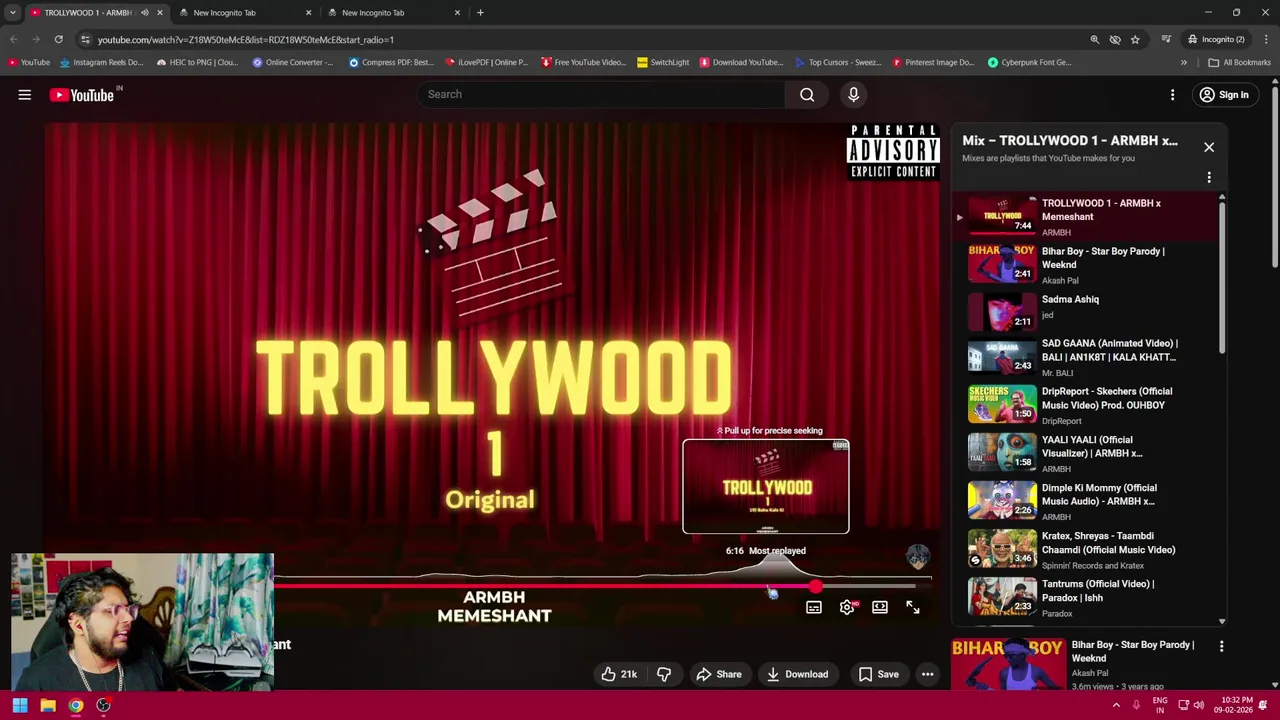Switch to first New Incognito Tab

tap(245, 13)
